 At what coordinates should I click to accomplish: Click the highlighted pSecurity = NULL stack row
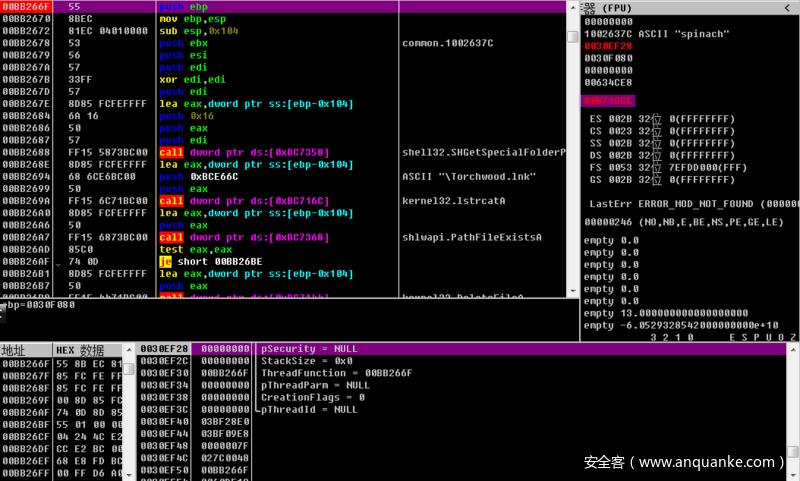[x=308, y=349]
